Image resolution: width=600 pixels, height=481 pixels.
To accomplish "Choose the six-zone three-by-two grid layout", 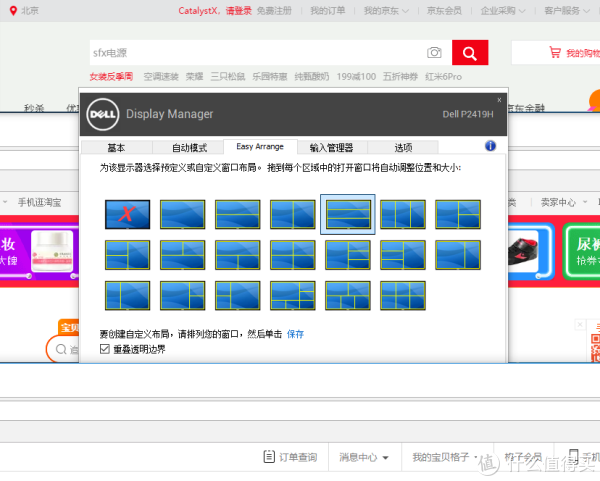I will pyautogui.click(x=403, y=295).
